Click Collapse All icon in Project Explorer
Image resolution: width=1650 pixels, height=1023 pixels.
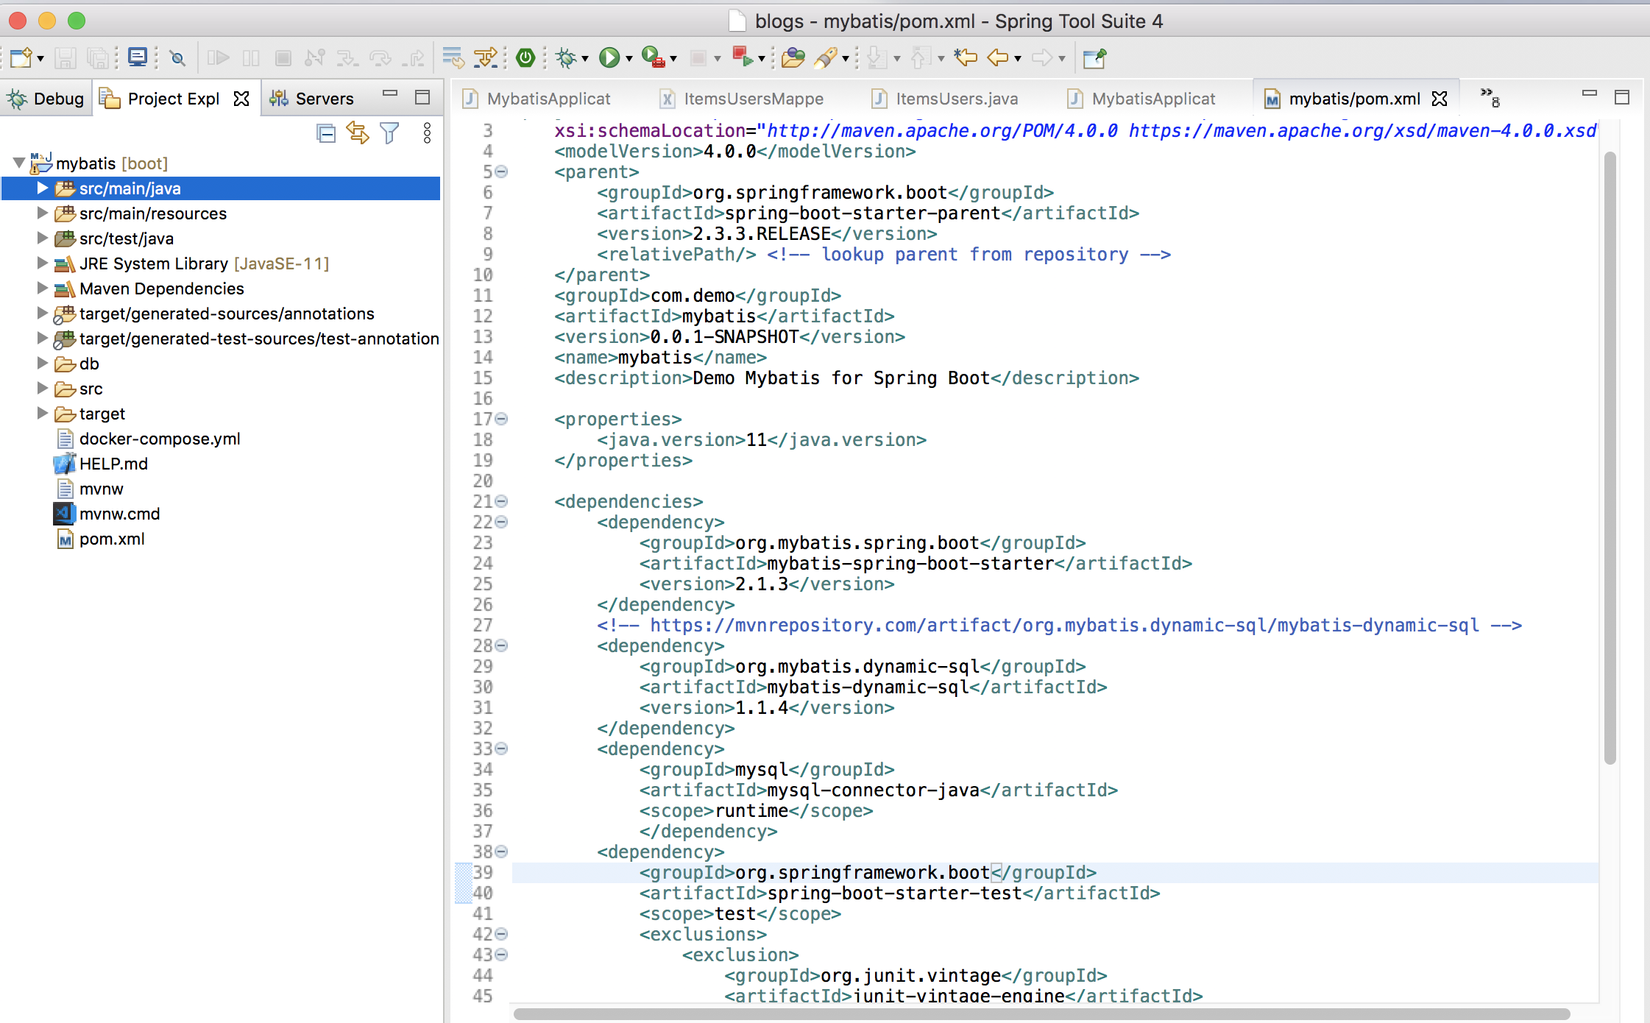tap(326, 133)
